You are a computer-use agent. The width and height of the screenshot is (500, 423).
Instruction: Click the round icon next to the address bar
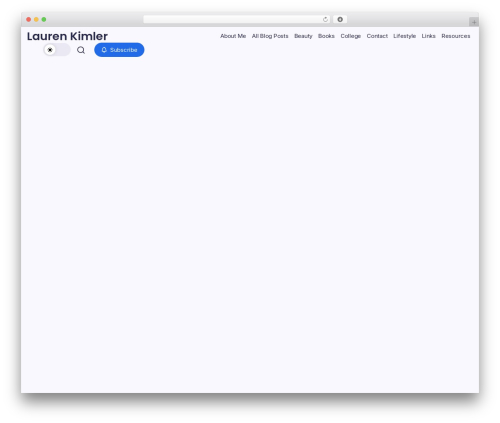pos(340,19)
